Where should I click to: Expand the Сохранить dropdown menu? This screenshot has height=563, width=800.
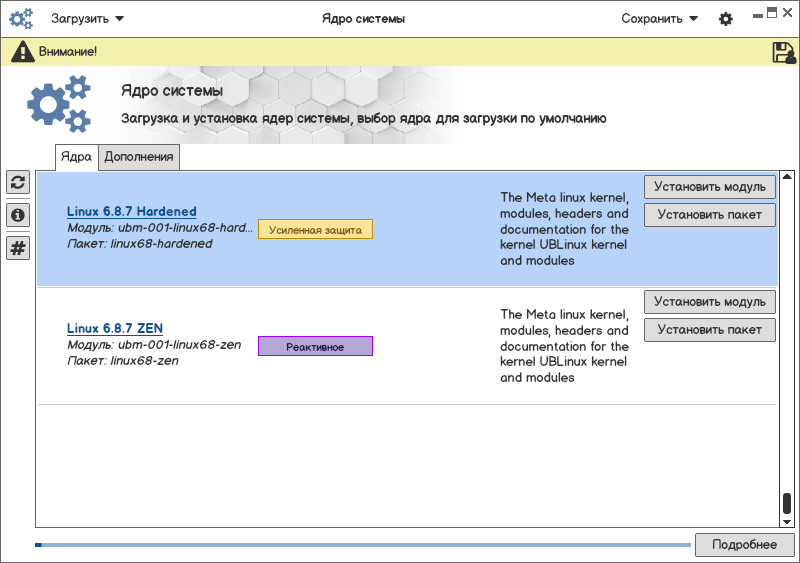coord(659,18)
